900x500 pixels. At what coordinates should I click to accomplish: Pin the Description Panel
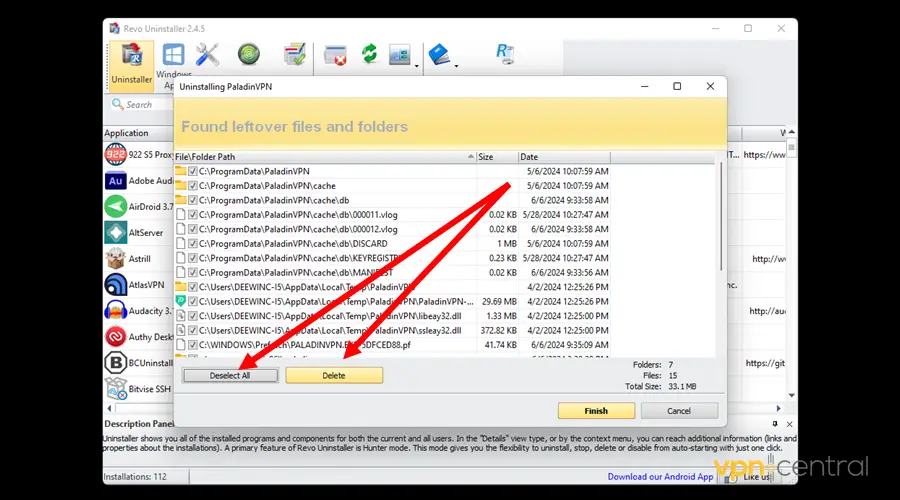pyautogui.click(x=775, y=424)
